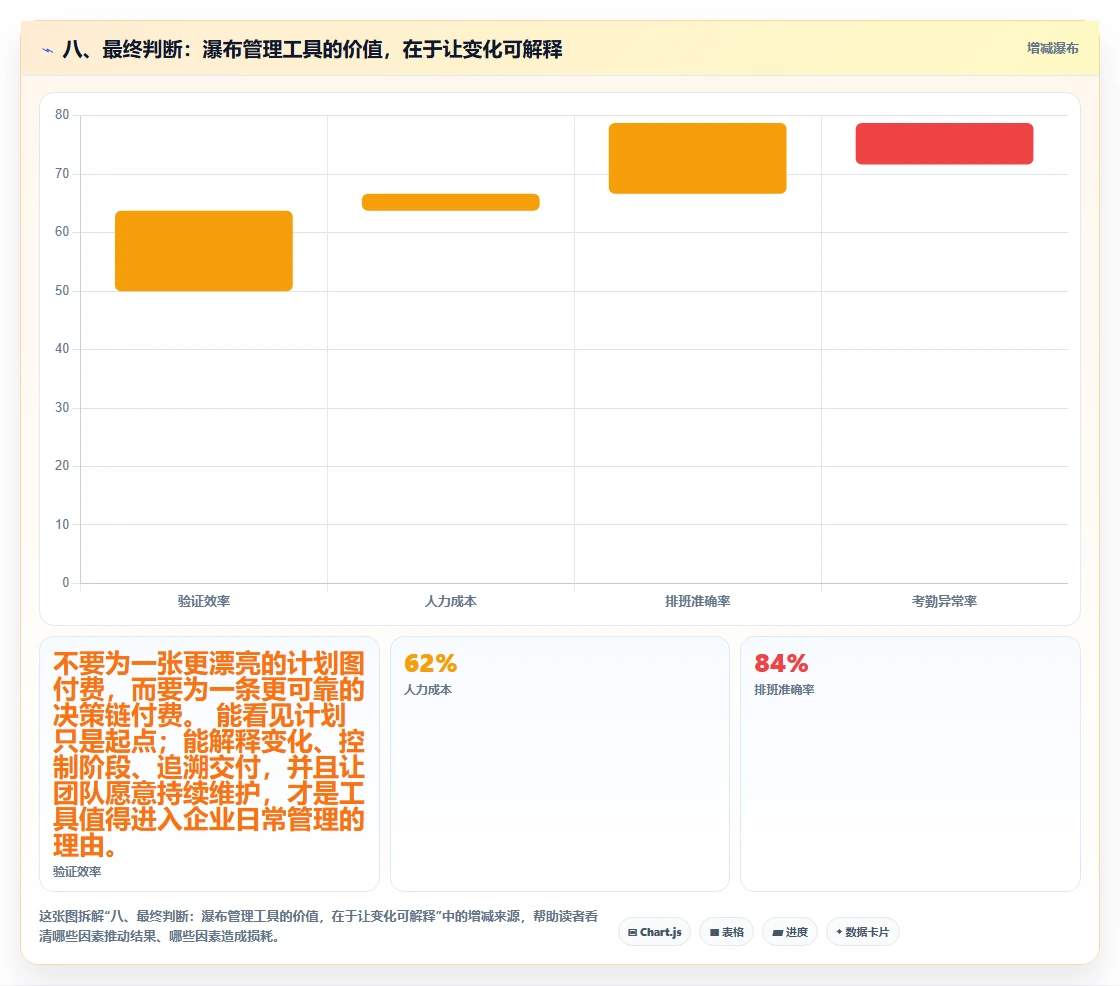Click 排班准确率 caption under 84%

(x=784, y=690)
